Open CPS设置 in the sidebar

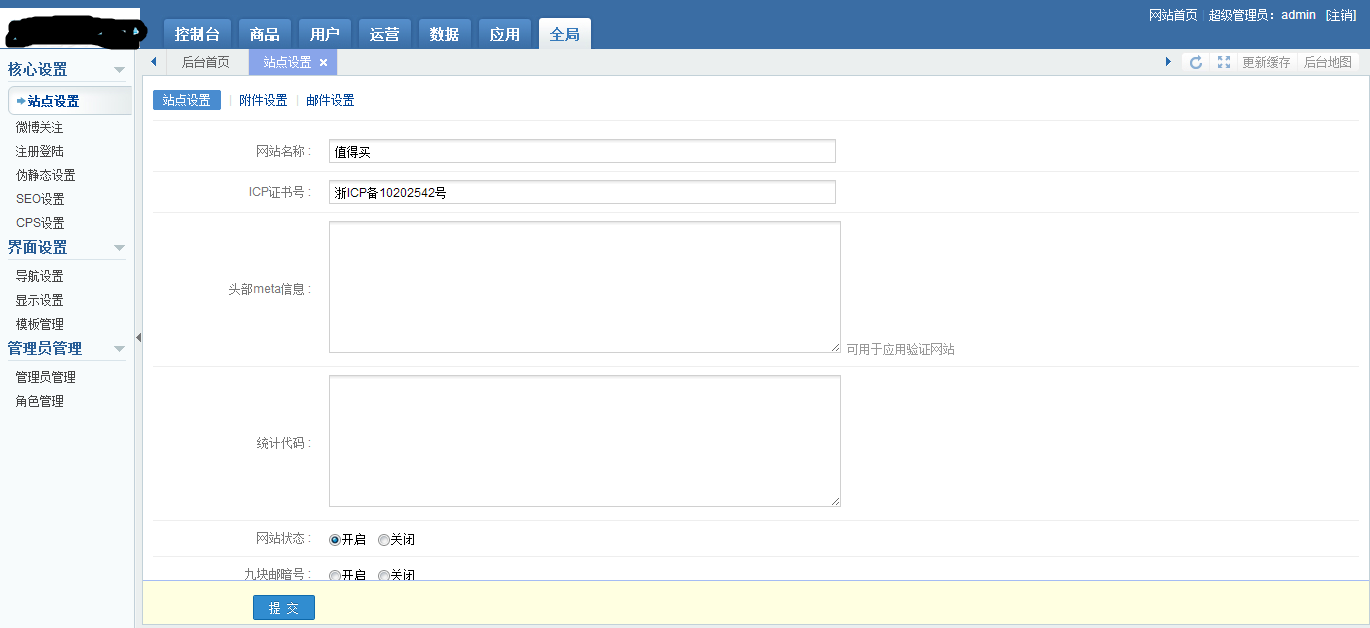[40, 224]
